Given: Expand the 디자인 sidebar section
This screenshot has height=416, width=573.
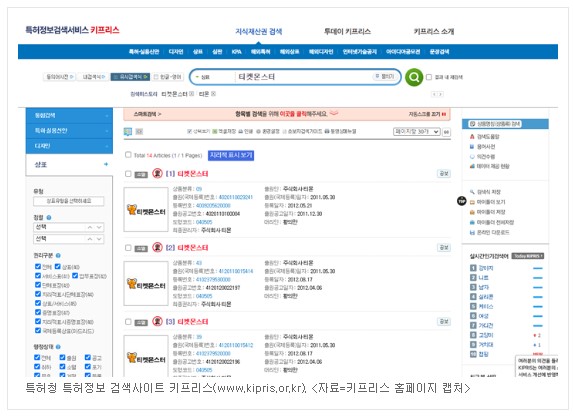Looking at the screenshot, I should pos(69,146).
